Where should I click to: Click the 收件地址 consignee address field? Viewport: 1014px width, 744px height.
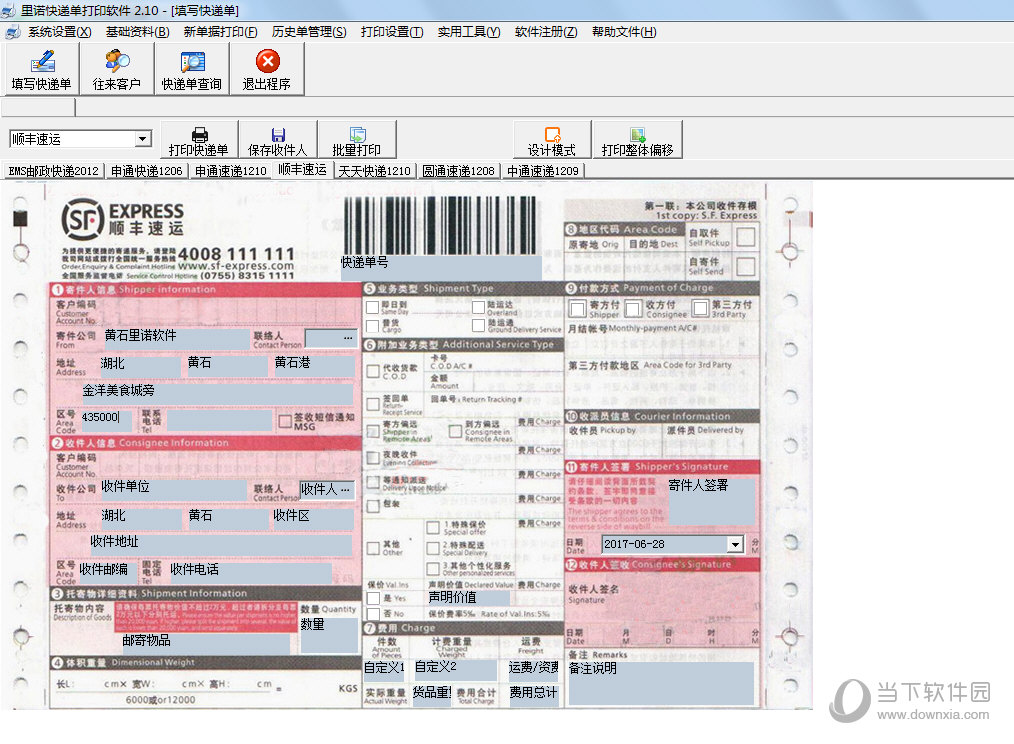click(x=220, y=544)
